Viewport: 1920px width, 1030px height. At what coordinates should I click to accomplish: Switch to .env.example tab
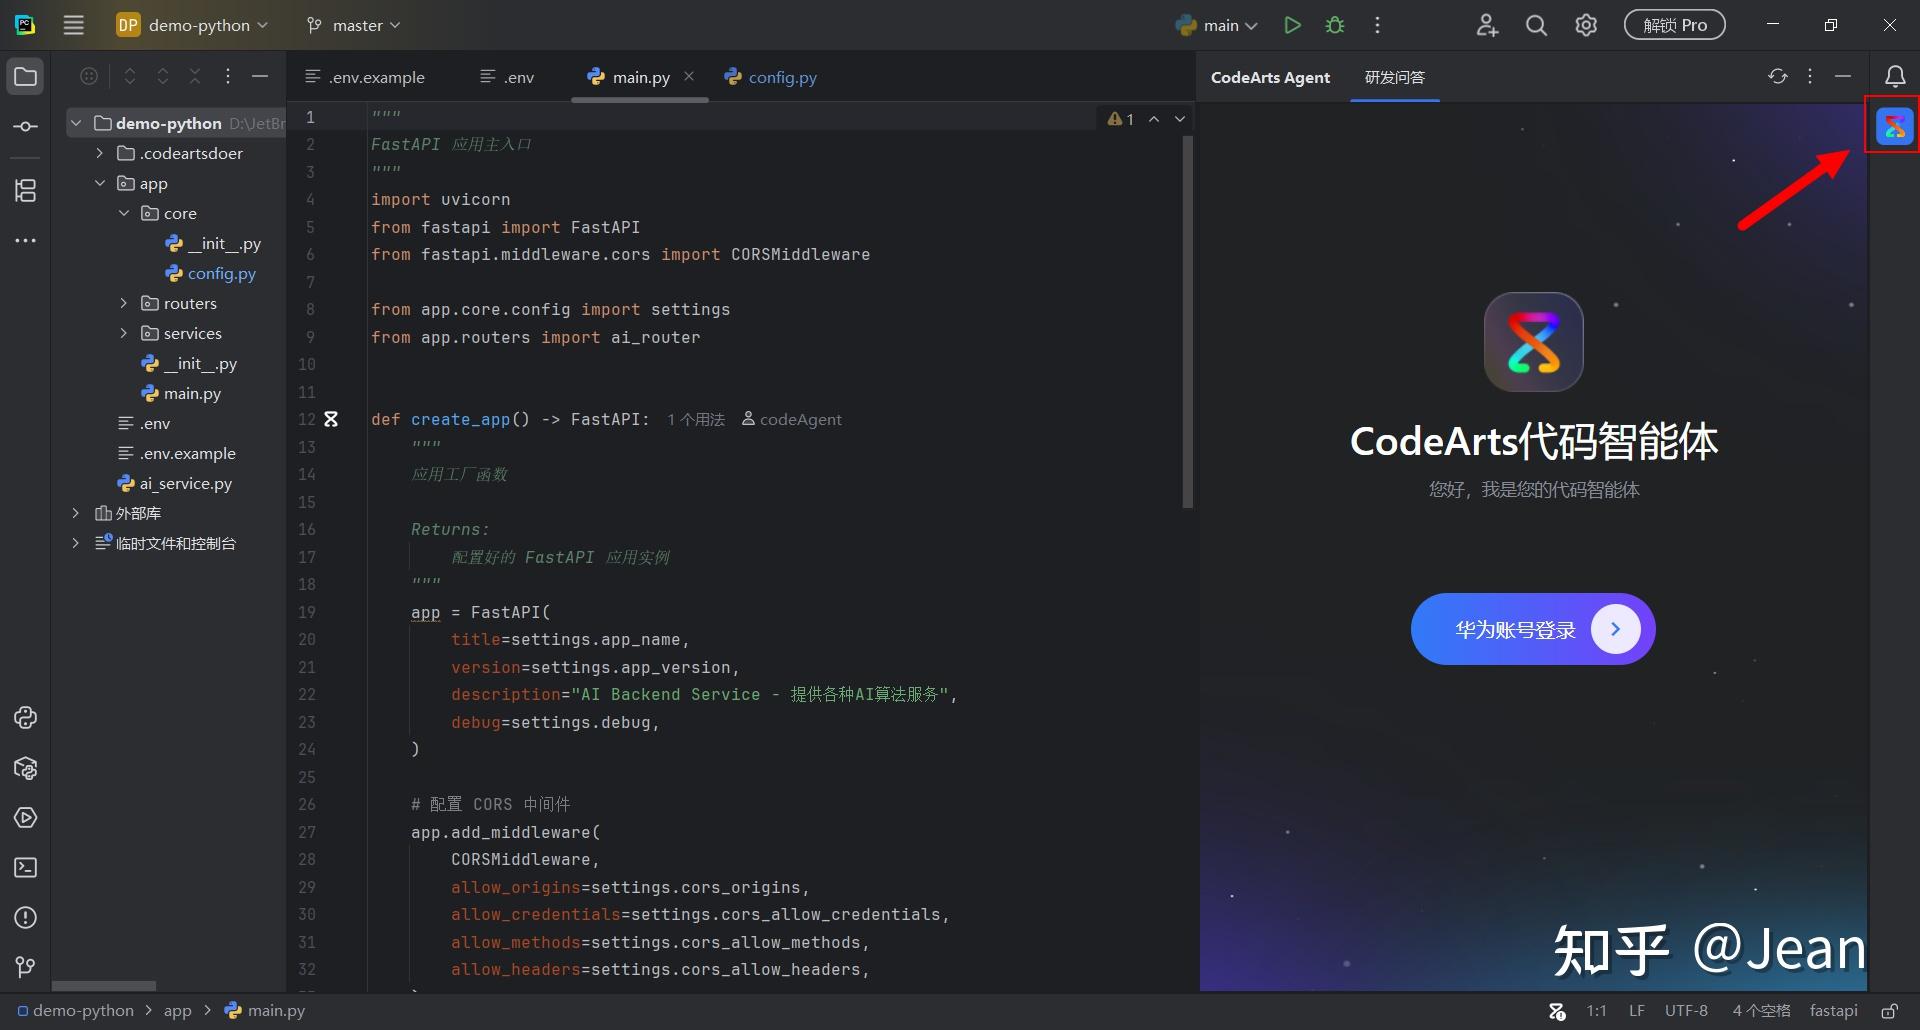365,77
